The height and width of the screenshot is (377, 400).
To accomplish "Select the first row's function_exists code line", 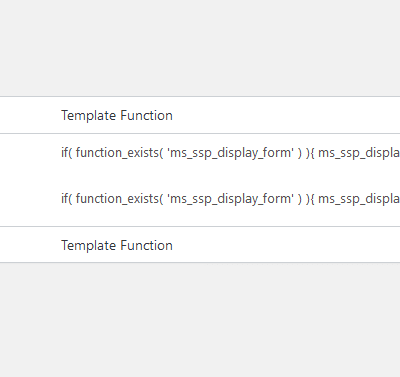I will pyautogui.click(x=230, y=153).
